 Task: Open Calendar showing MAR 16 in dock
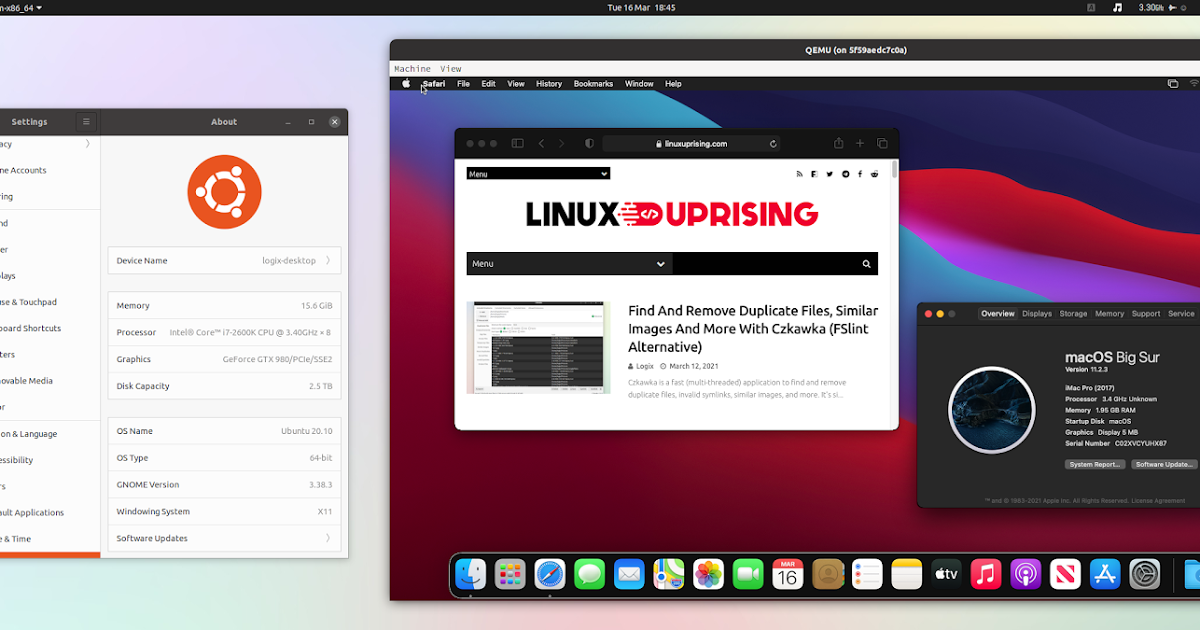[x=788, y=574]
